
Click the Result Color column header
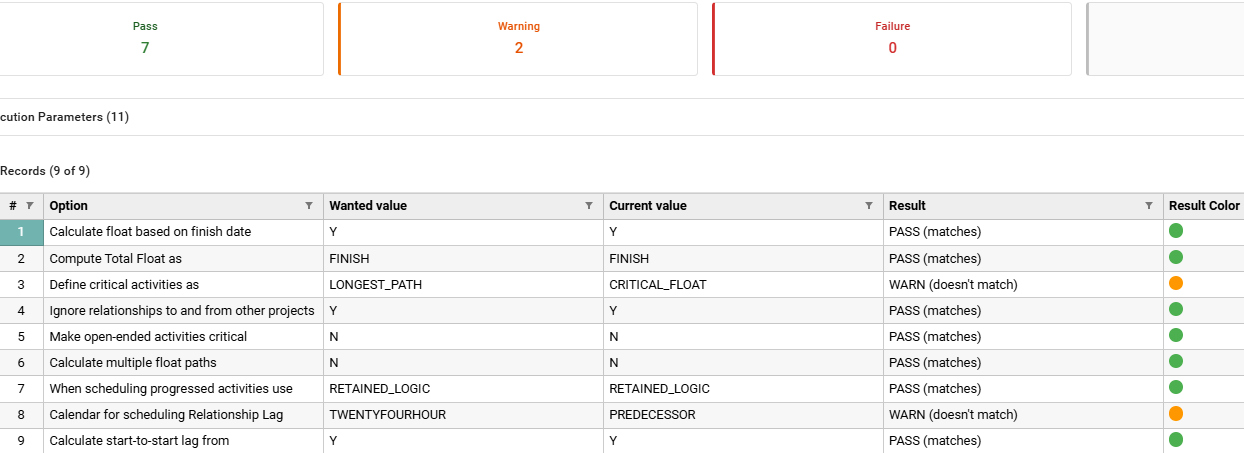pos(1203,206)
